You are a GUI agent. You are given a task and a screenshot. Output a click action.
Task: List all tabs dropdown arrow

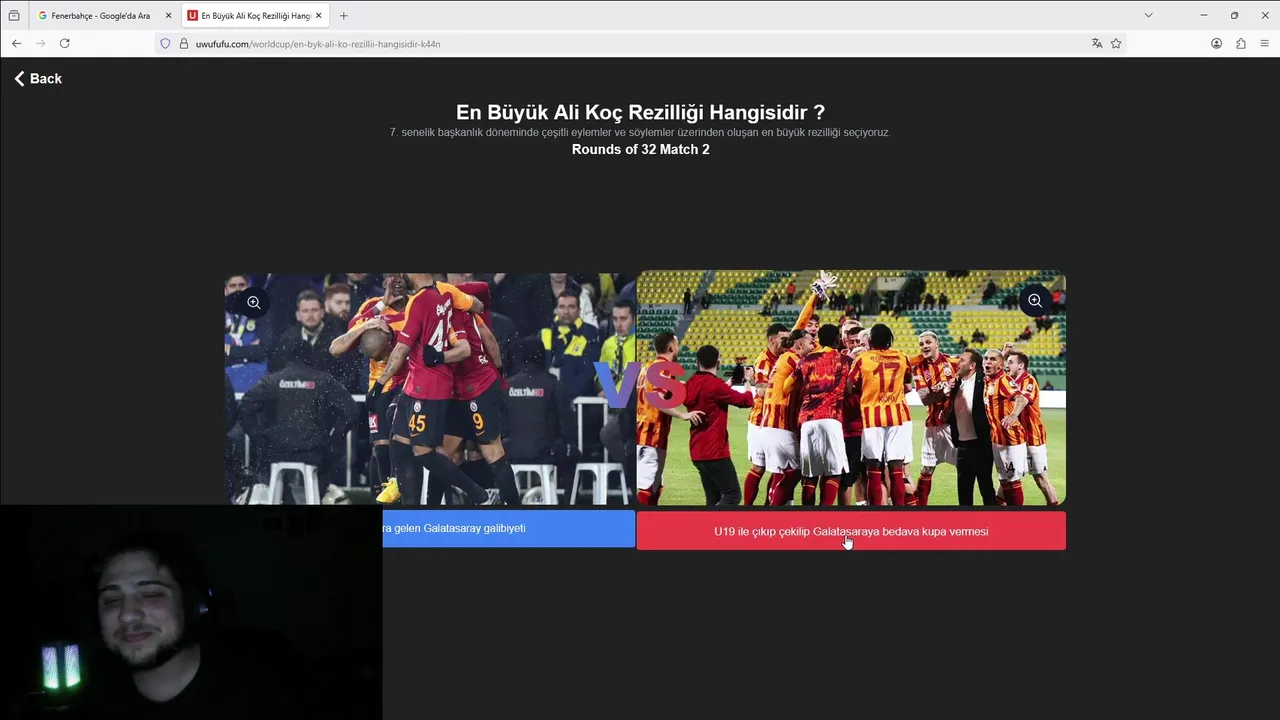(1148, 16)
